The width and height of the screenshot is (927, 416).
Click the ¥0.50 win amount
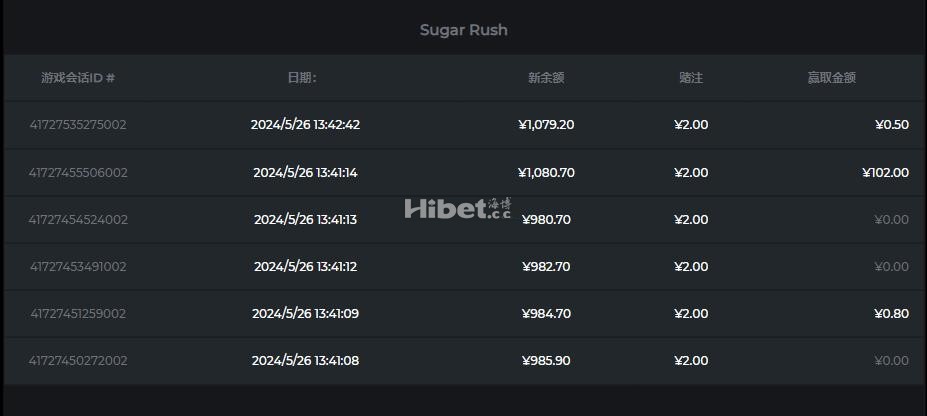click(x=892, y=125)
